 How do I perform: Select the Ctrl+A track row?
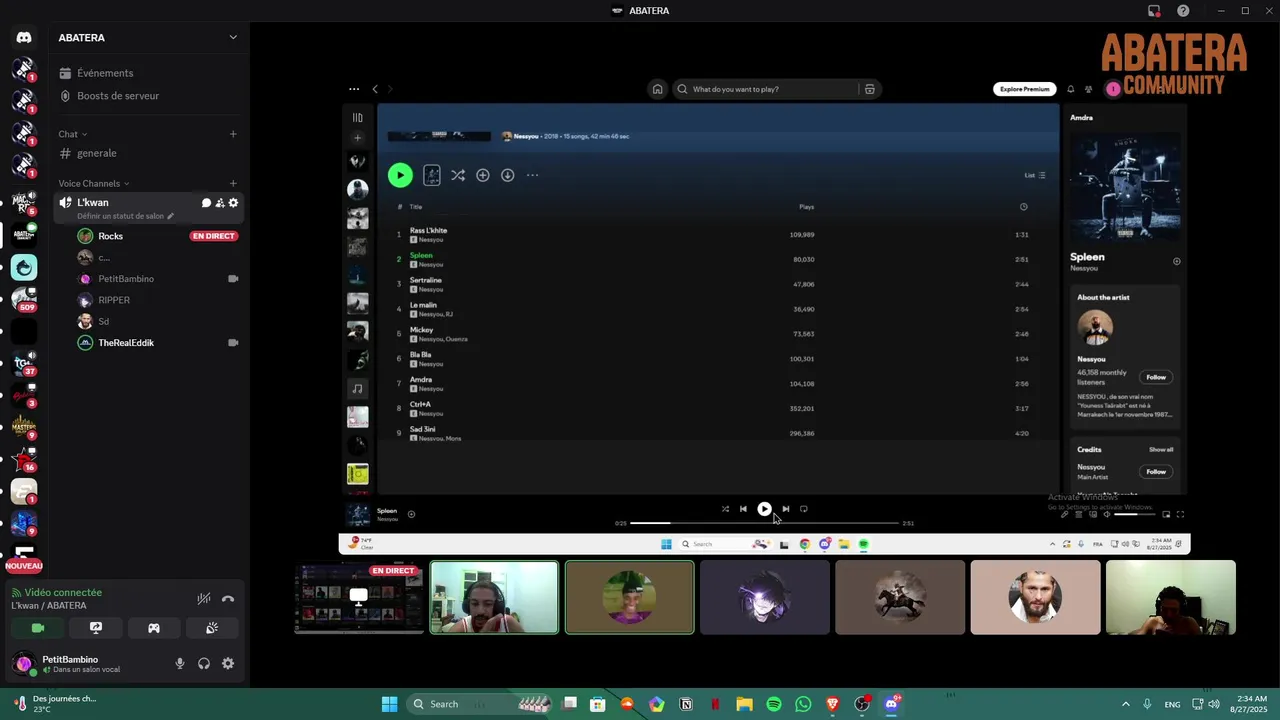tap(718, 408)
